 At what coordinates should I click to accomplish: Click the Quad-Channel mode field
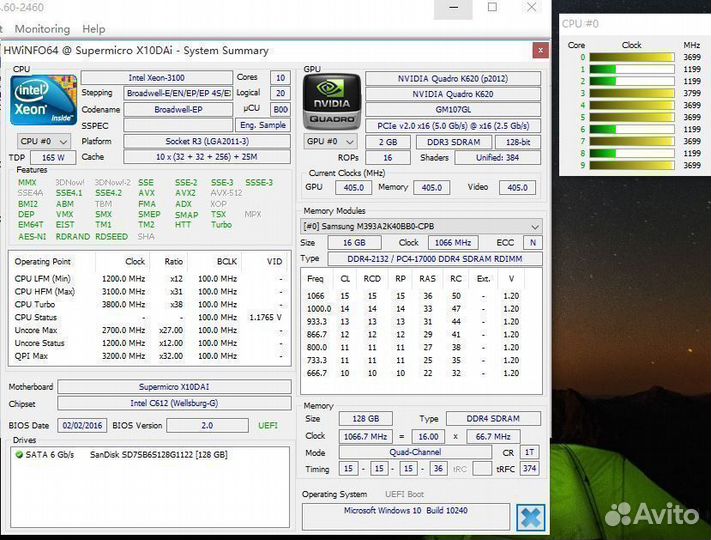coord(415,452)
